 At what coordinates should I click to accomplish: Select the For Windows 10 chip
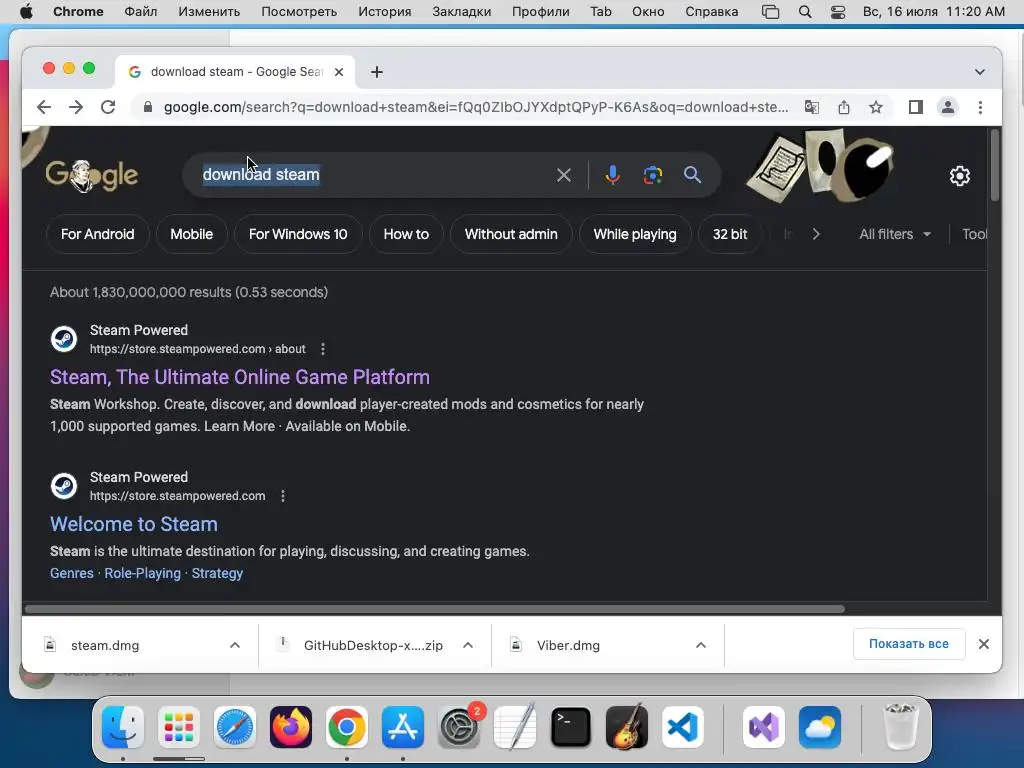tap(298, 234)
